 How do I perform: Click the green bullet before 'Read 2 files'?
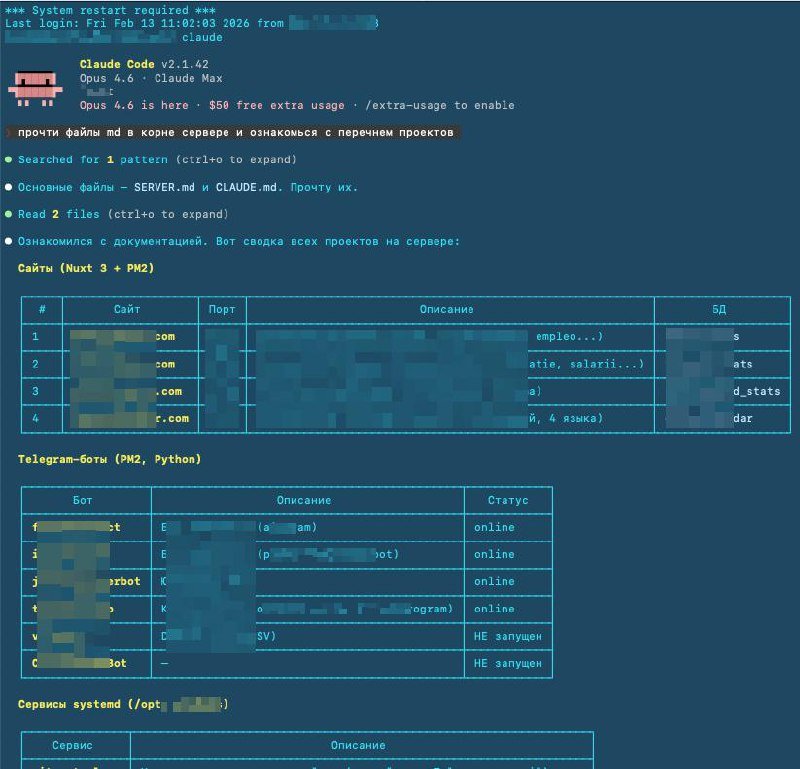coord(8,214)
